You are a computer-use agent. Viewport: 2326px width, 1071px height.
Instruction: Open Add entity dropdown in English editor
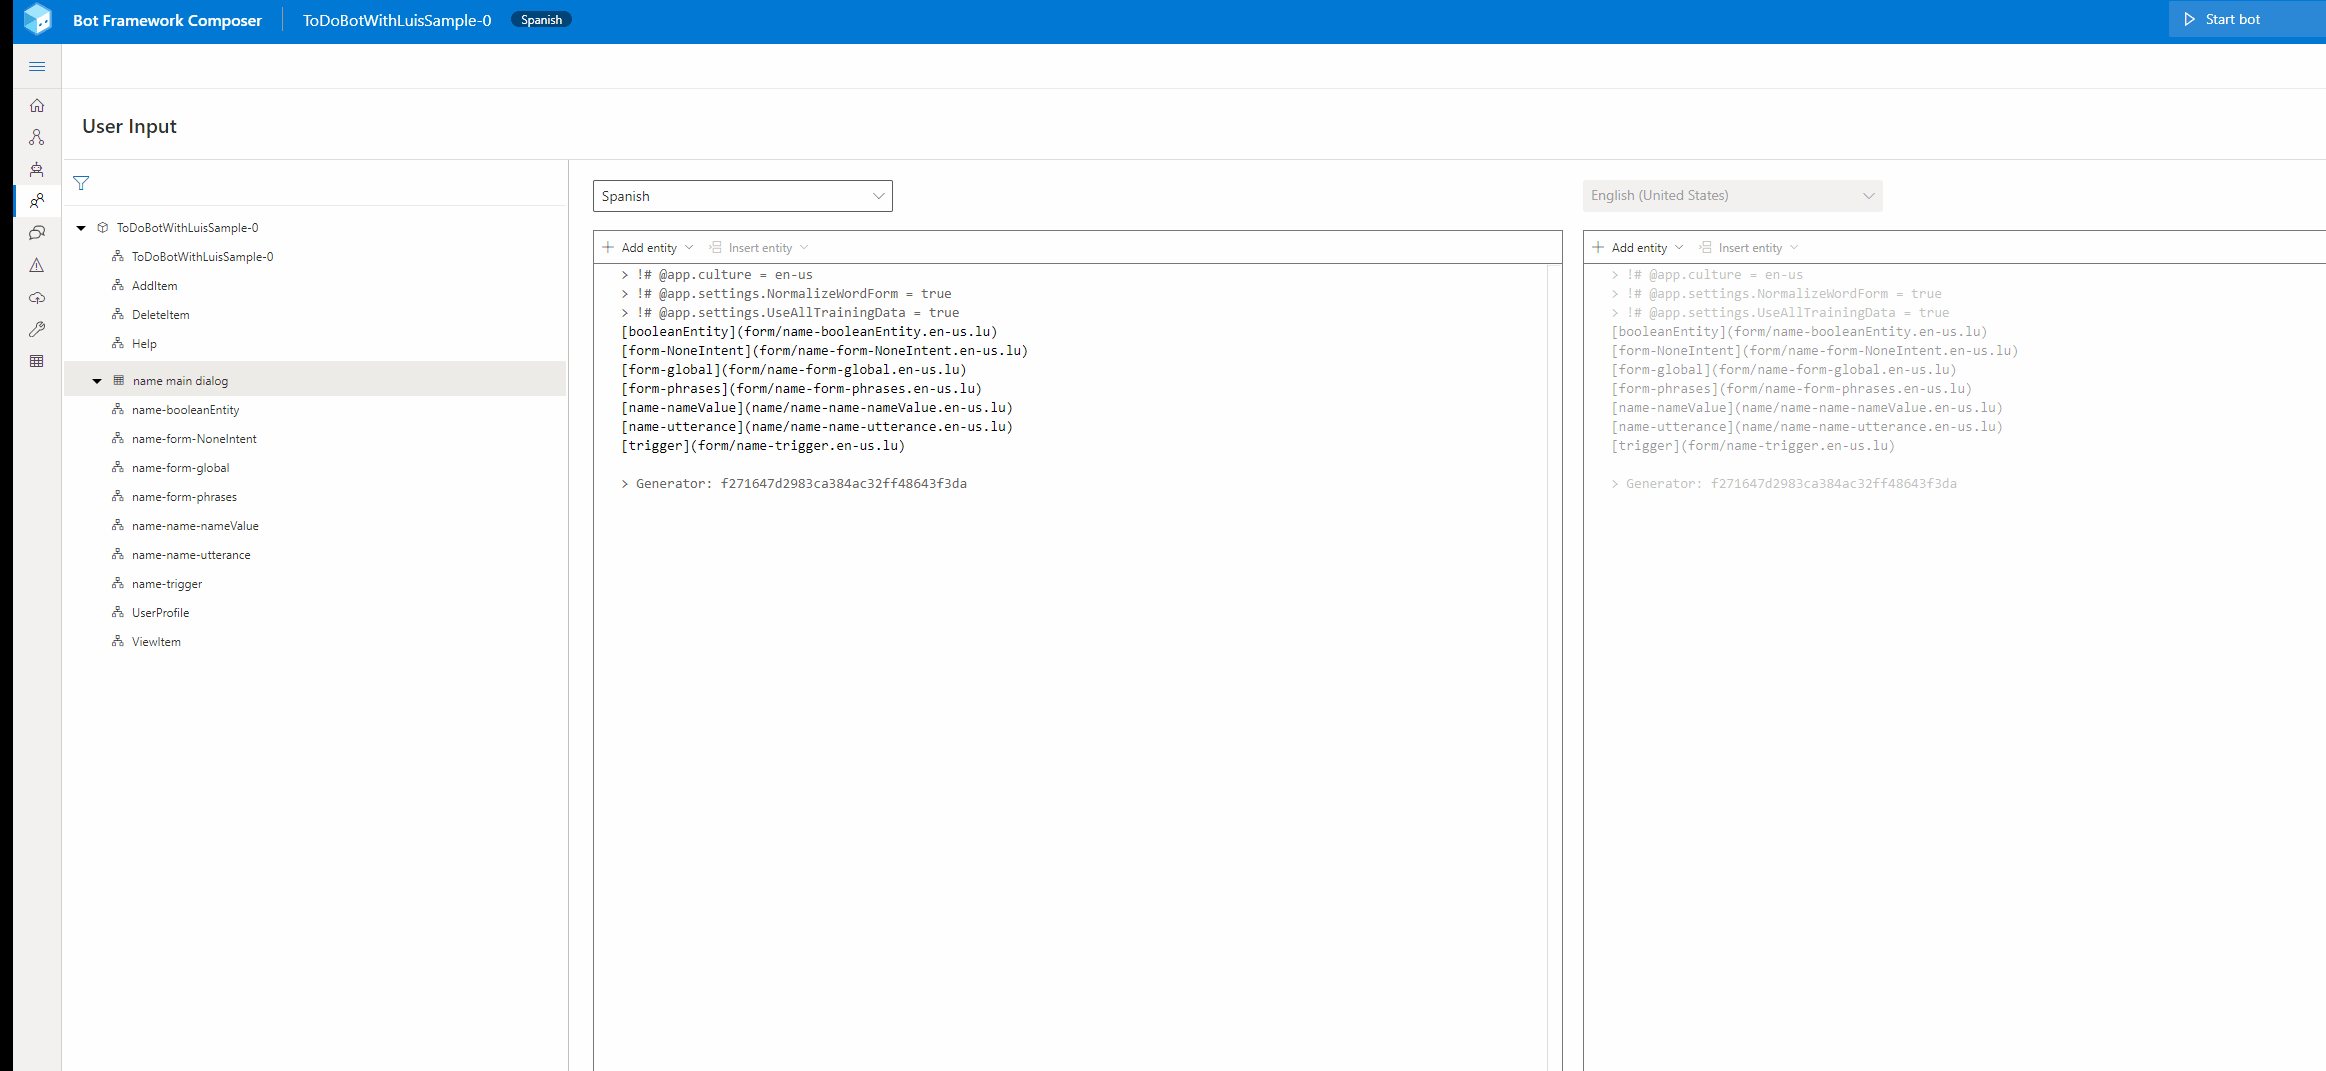[1637, 247]
